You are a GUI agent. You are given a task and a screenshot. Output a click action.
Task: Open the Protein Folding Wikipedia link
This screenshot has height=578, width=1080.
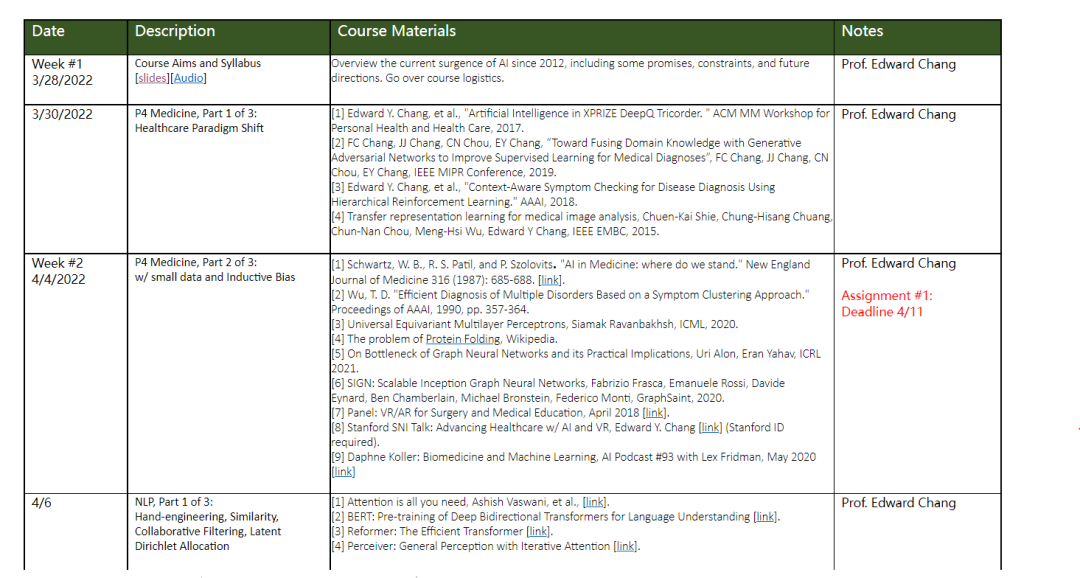tap(463, 339)
